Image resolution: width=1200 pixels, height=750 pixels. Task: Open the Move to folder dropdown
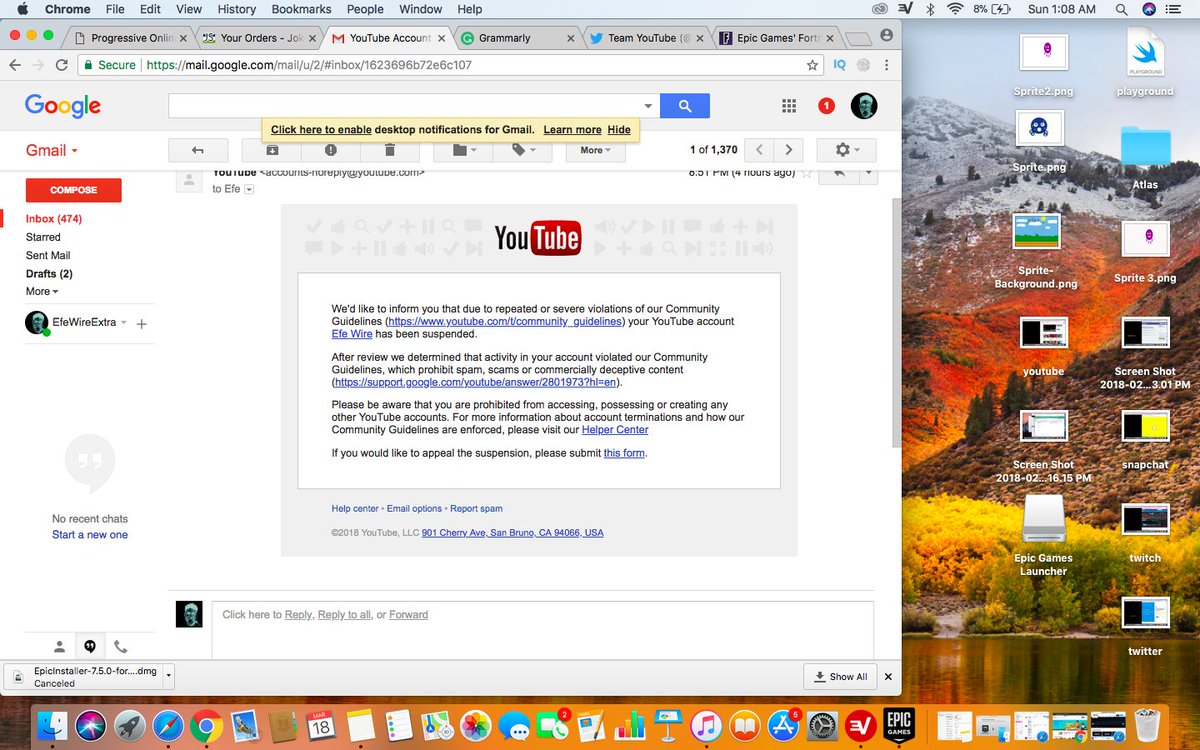click(x=463, y=150)
